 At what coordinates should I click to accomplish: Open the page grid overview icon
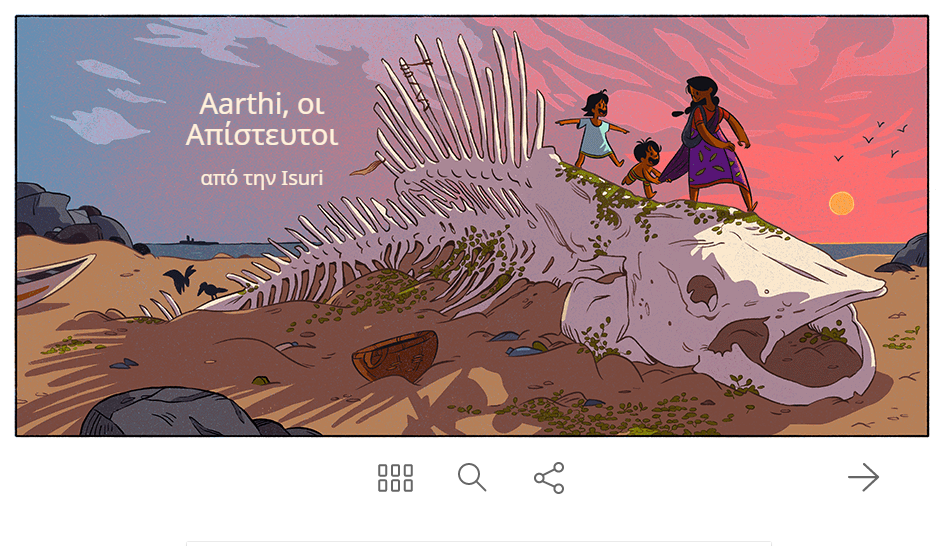pyautogui.click(x=395, y=478)
